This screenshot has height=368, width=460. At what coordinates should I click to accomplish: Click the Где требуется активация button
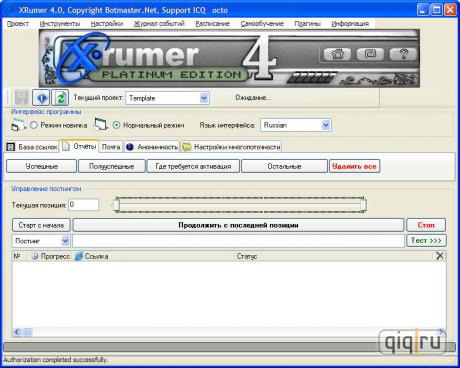click(x=193, y=166)
